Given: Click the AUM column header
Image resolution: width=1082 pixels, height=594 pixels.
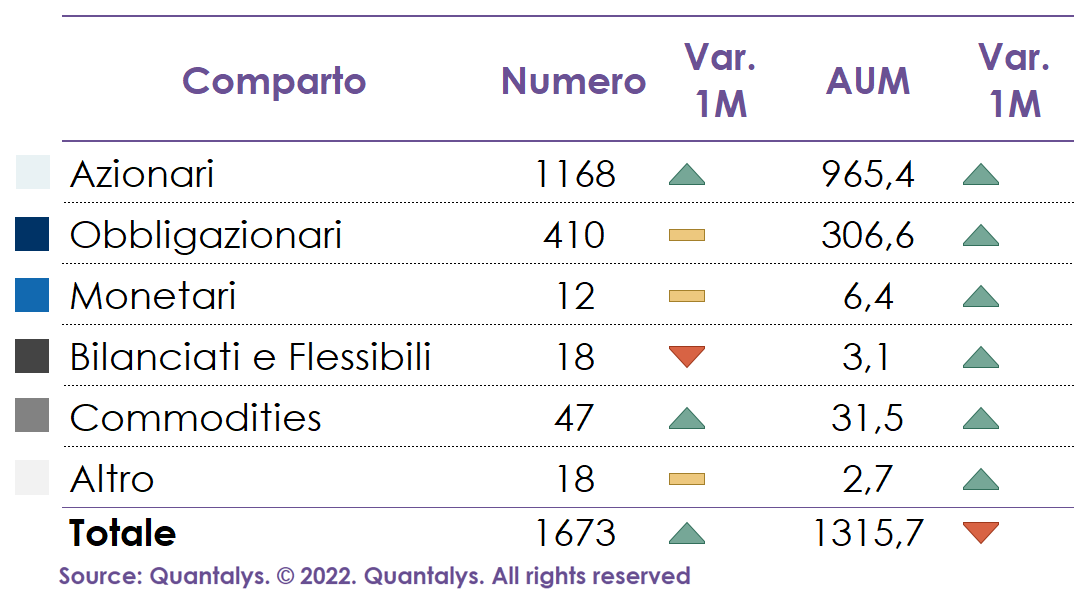Looking at the screenshot, I should pos(868,81).
